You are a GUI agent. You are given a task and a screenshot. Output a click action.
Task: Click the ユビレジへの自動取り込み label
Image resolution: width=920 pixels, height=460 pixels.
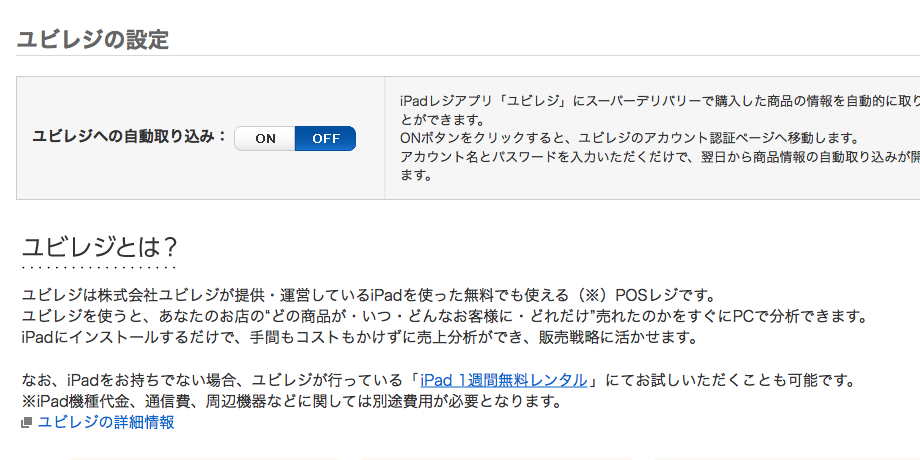(x=129, y=136)
